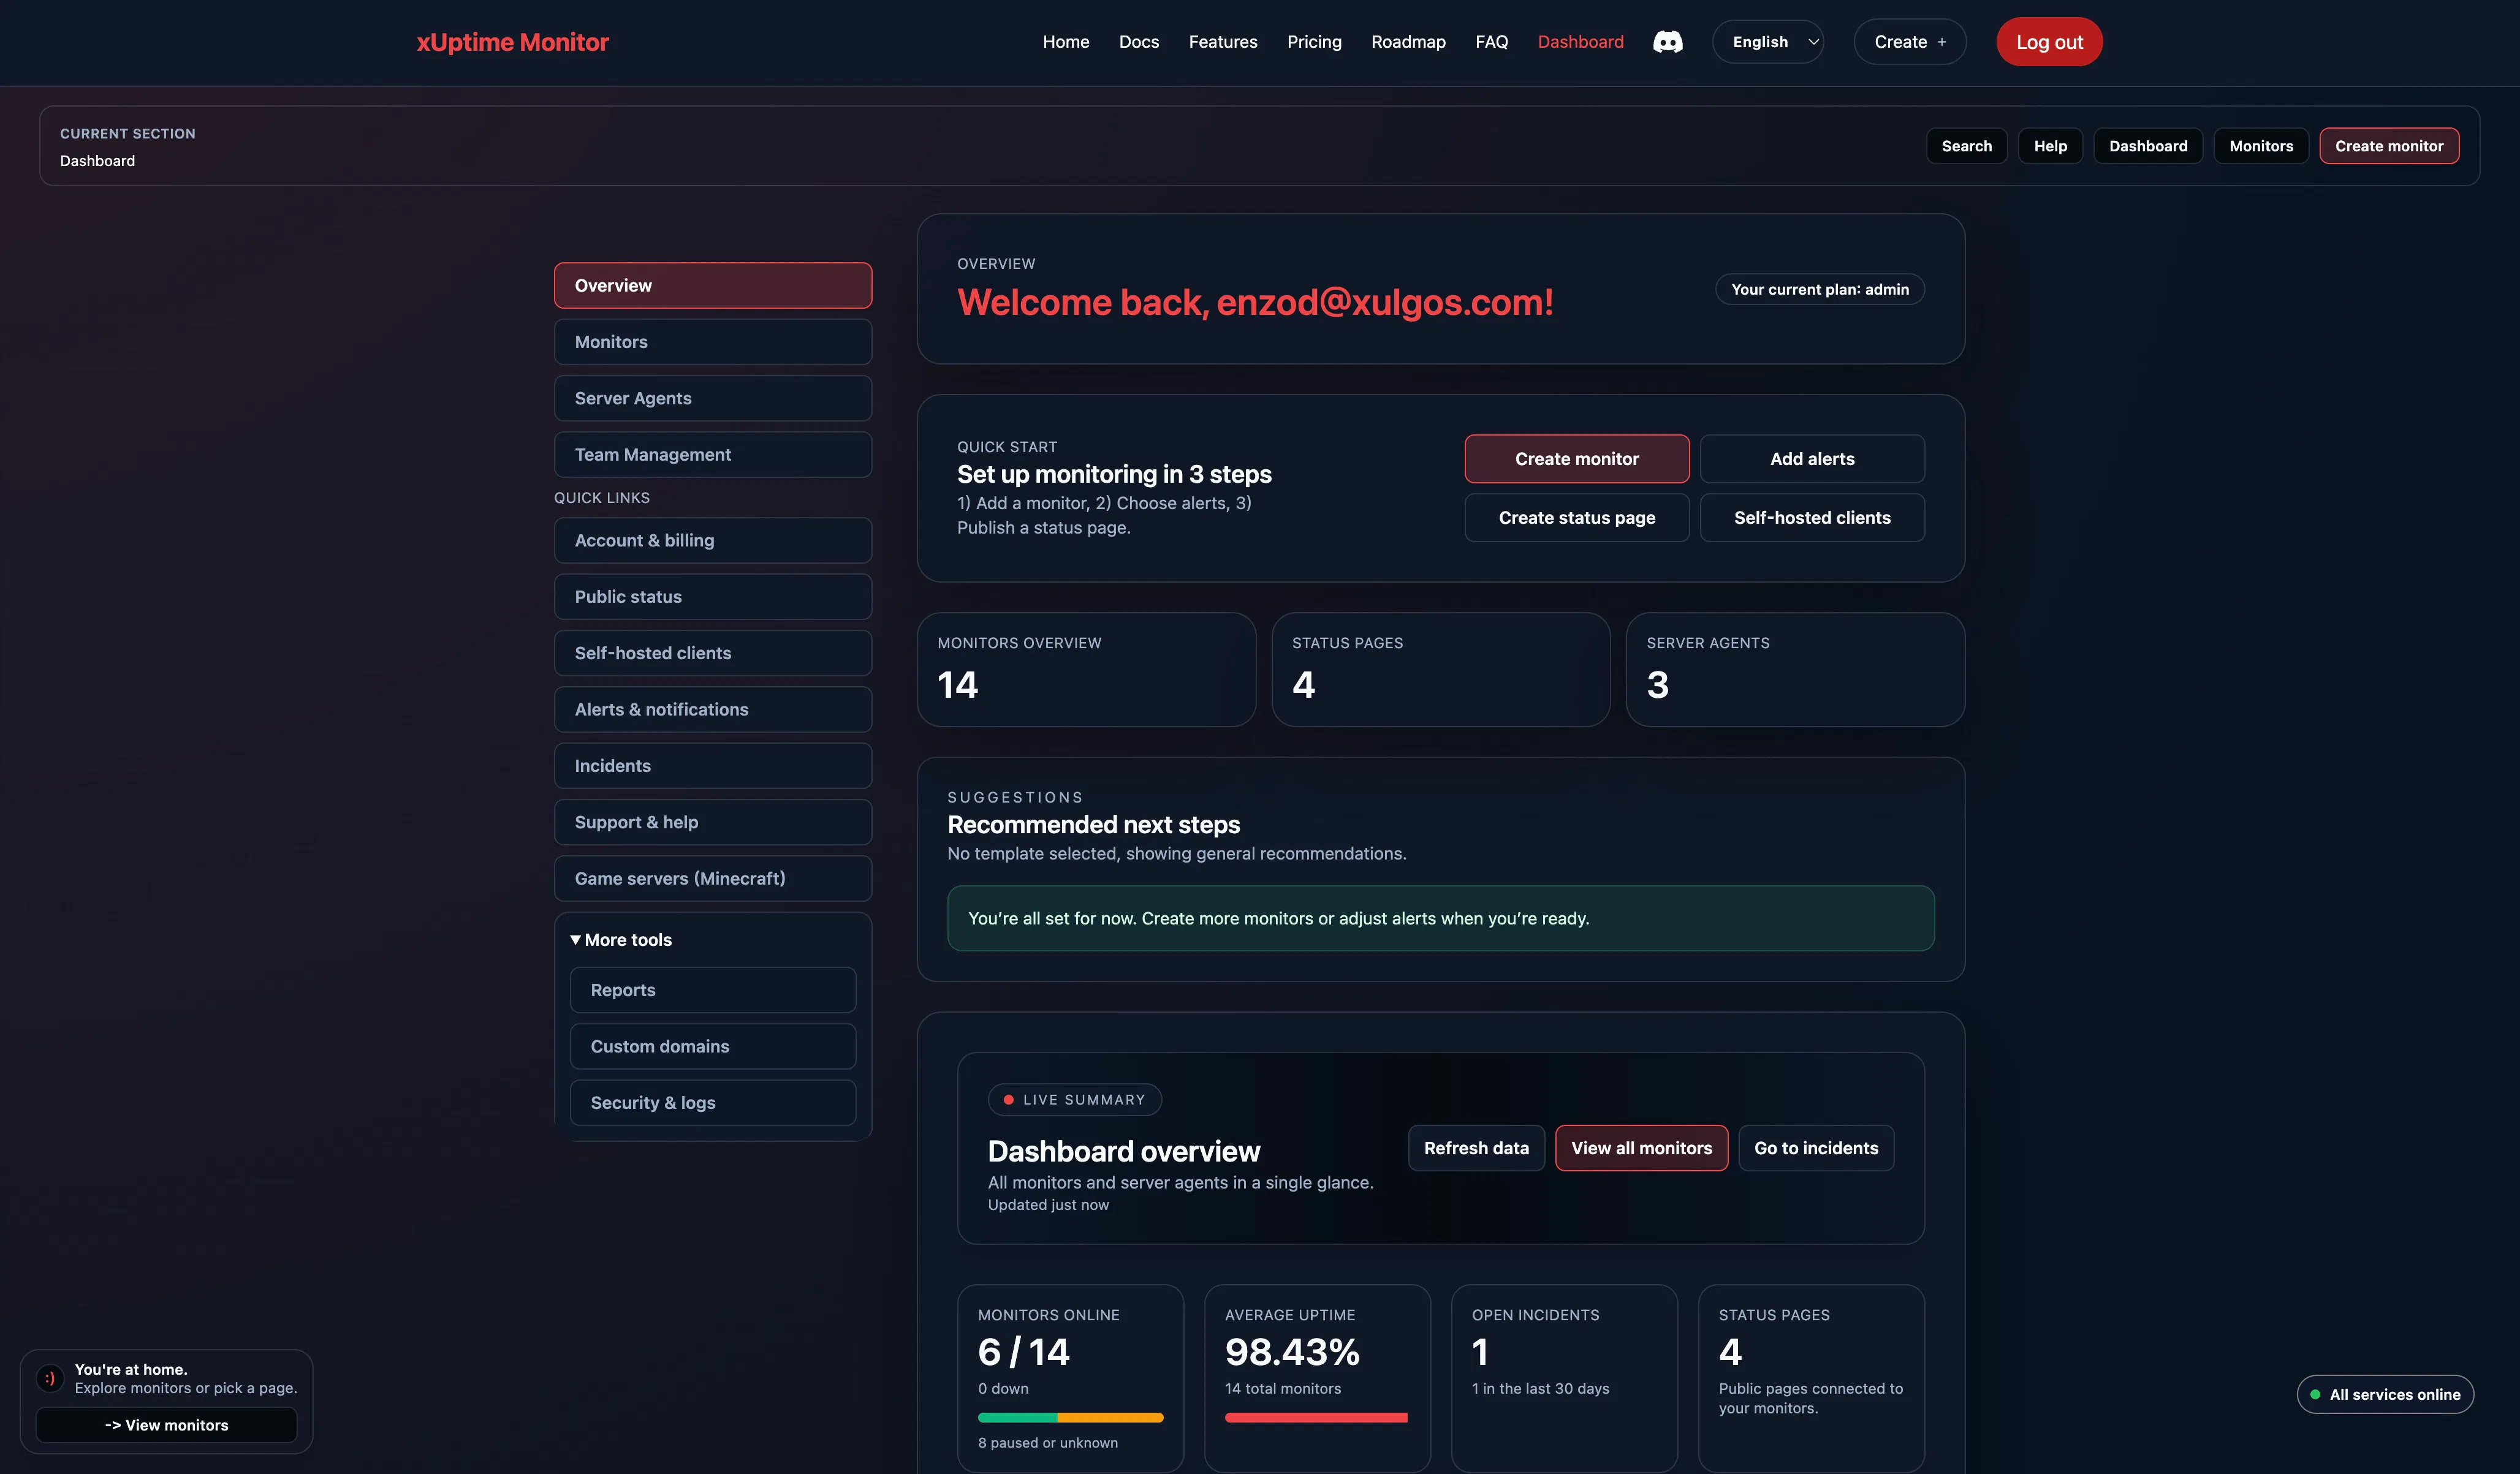Click Self-hosted clients Quick Start button
This screenshot has height=1474, width=2520.
(1812, 518)
